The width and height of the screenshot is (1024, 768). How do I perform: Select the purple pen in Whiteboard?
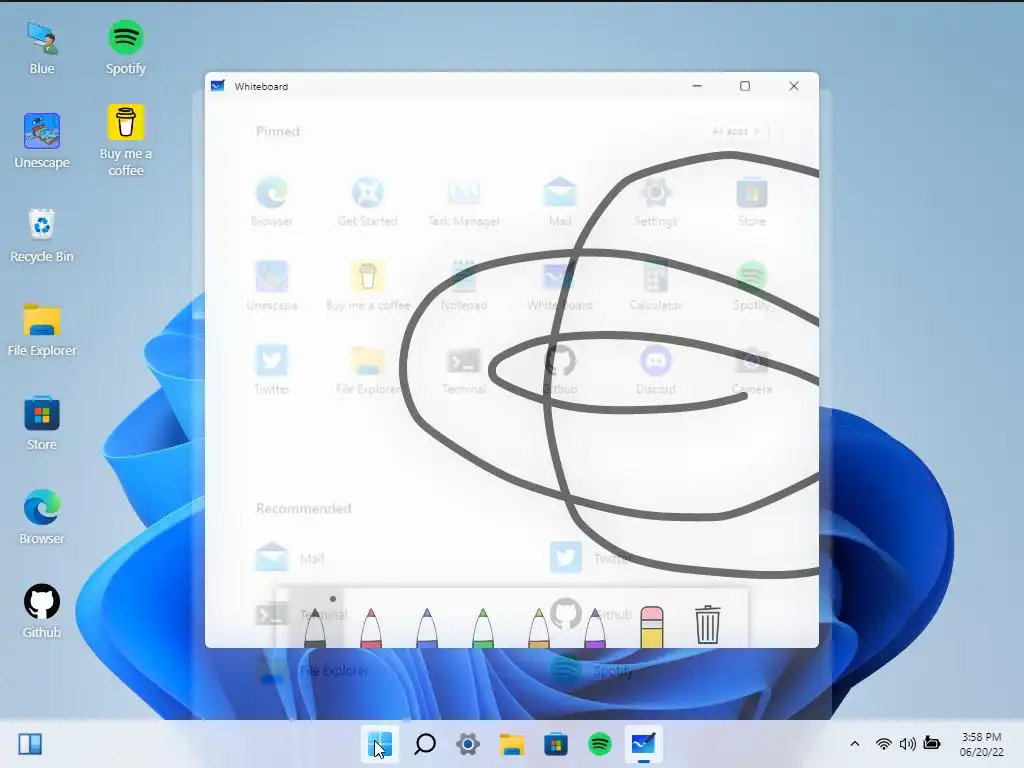(595, 628)
